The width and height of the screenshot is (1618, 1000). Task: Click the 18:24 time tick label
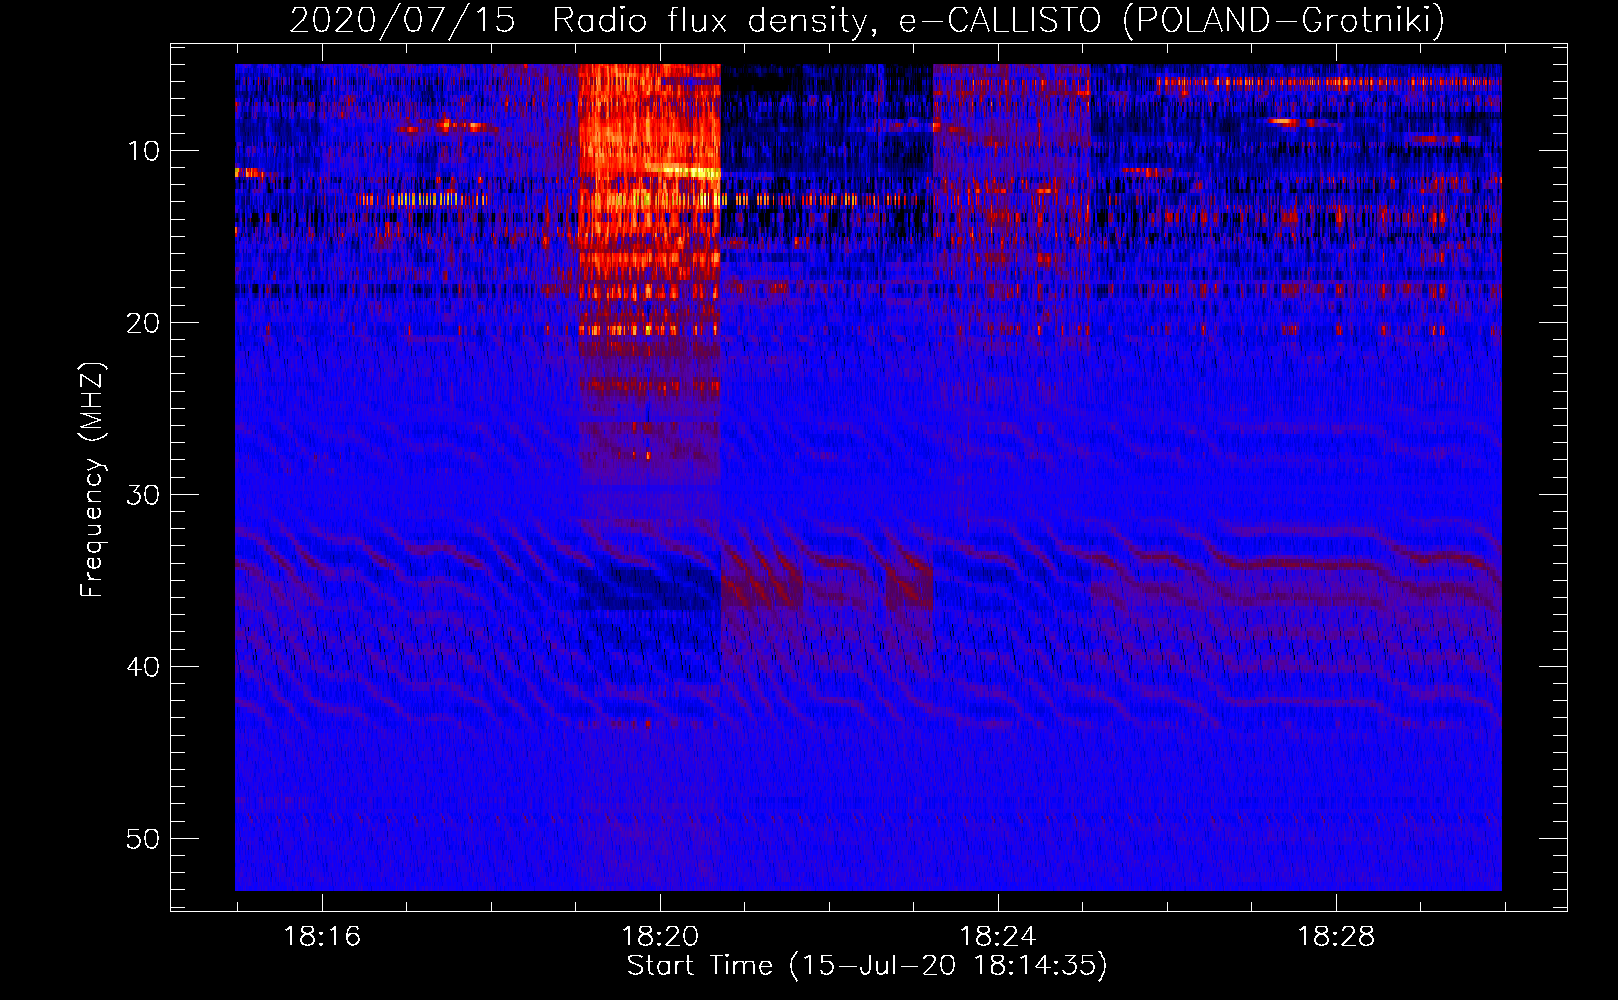click(x=998, y=937)
